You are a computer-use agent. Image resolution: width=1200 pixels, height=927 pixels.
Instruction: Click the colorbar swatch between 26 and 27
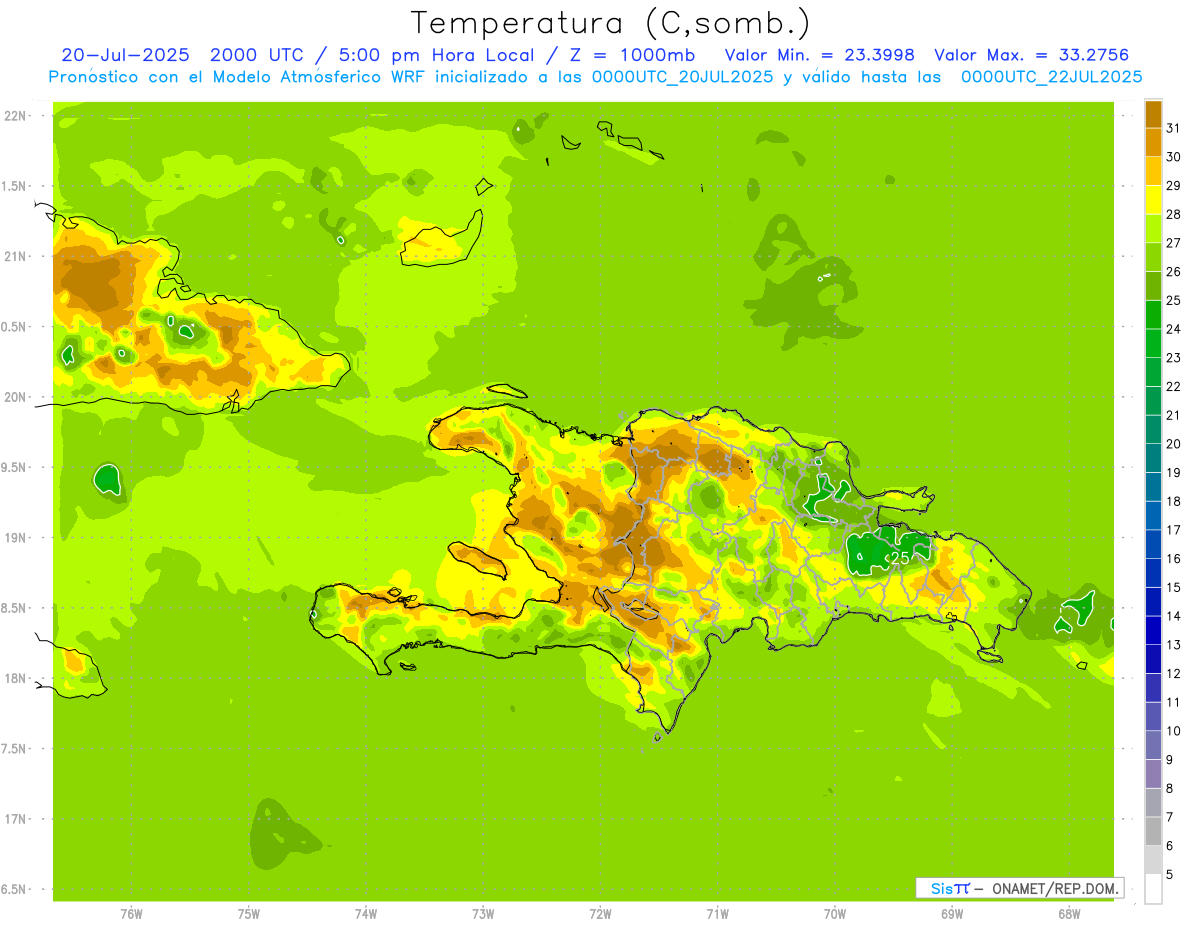click(x=1153, y=257)
